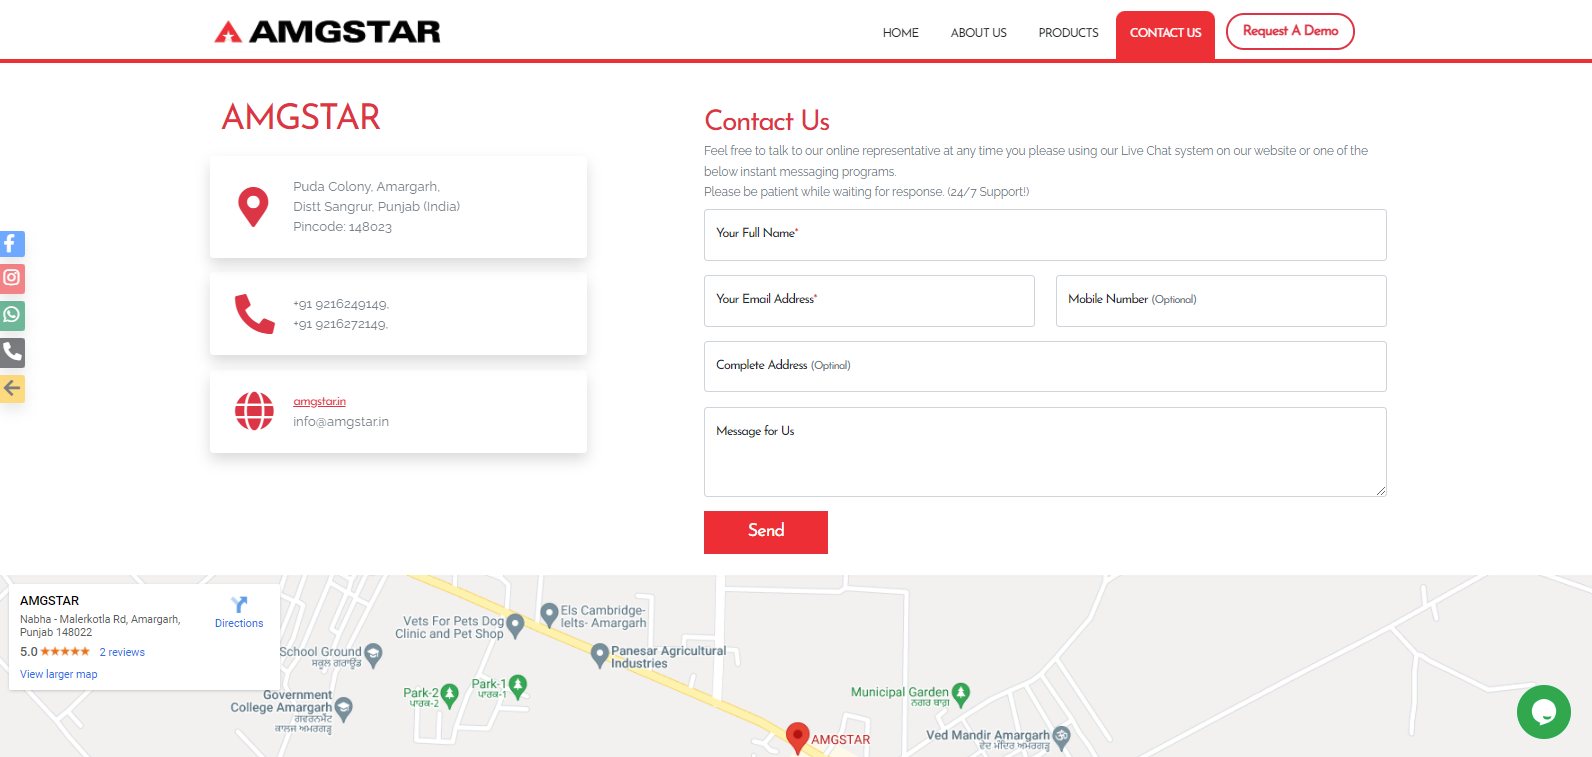1592x757 pixels.
Task: Select Panesar Agricultural Industries map pin
Action: (600, 655)
